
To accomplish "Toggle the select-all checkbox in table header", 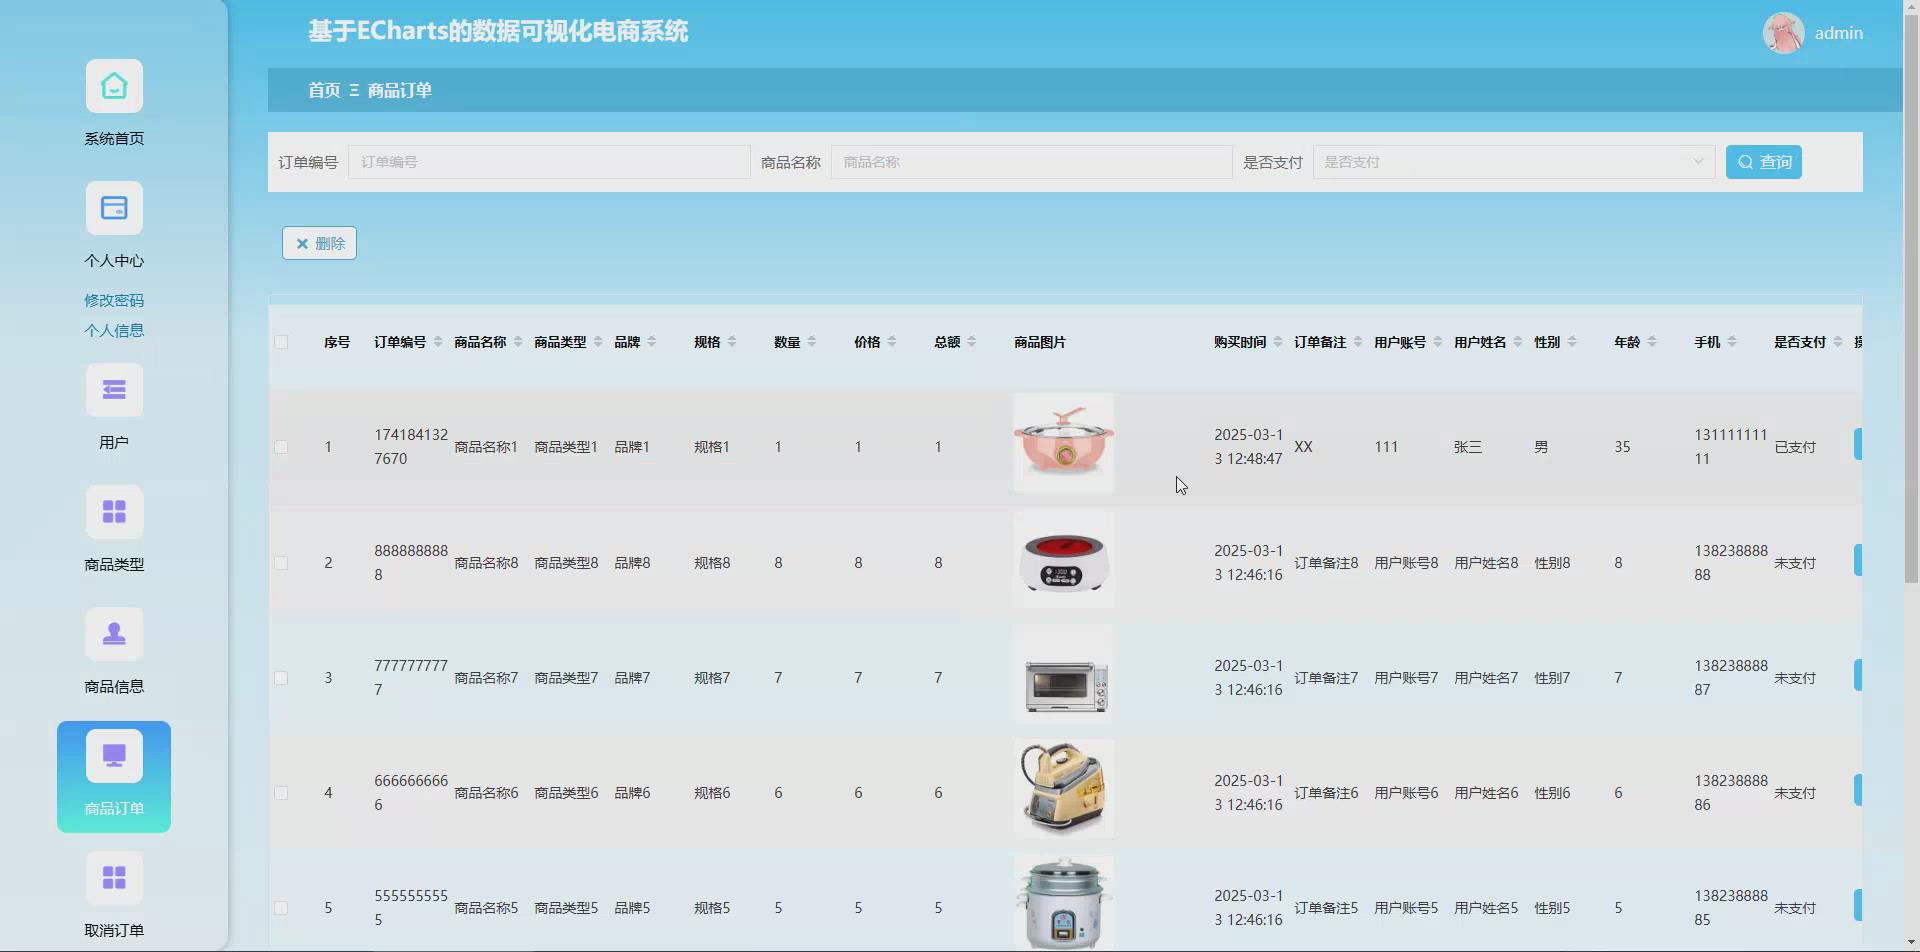I will click(282, 342).
